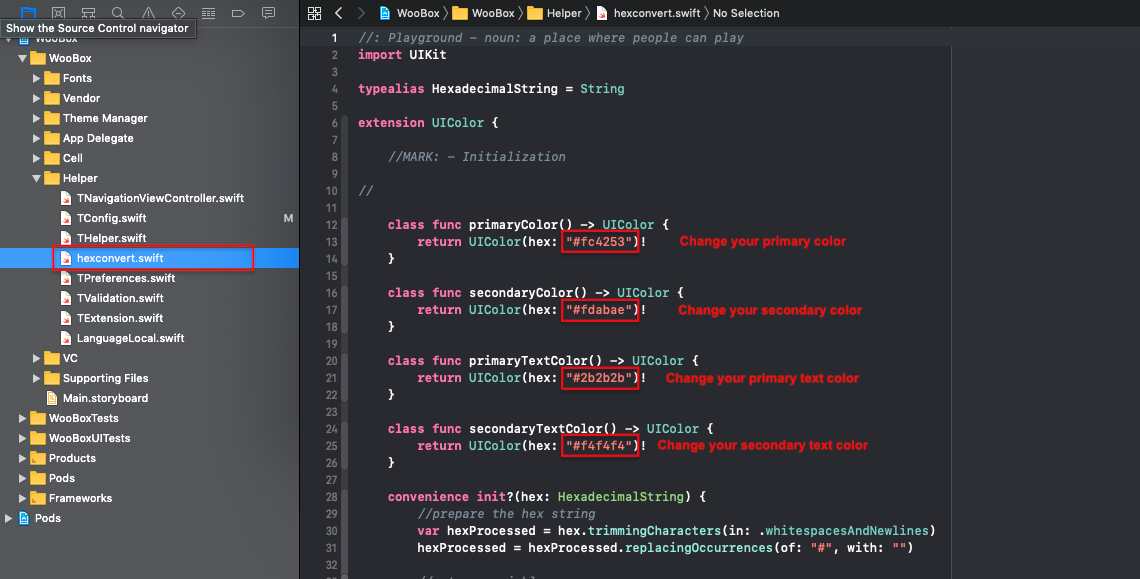Expand the Theme Manager folder
Image resolution: width=1140 pixels, height=579 pixels.
(x=36, y=118)
